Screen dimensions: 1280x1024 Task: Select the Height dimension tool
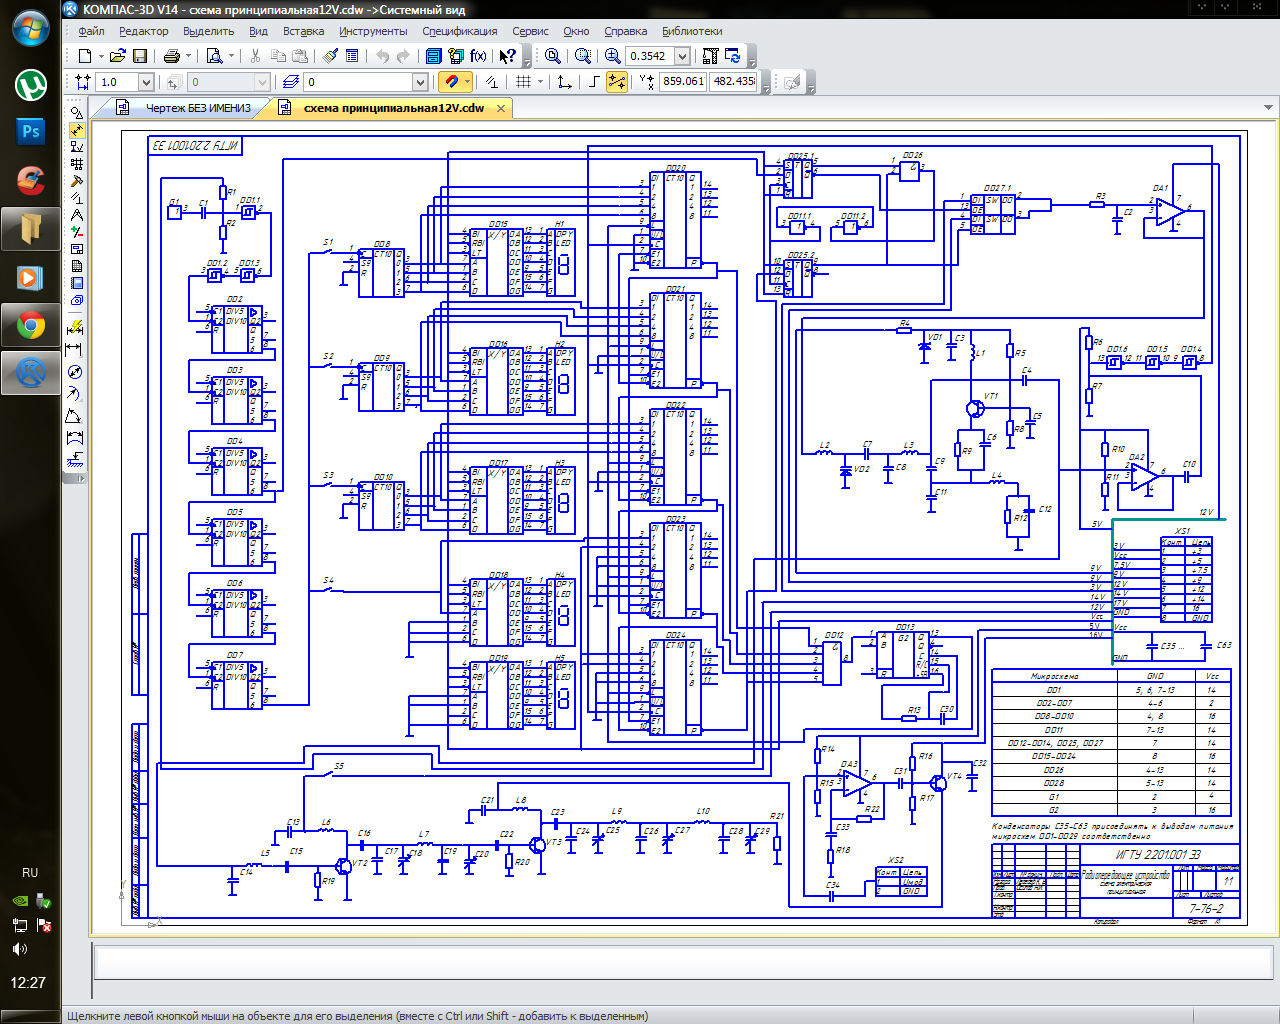pyautogui.click(x=75, y=460)
